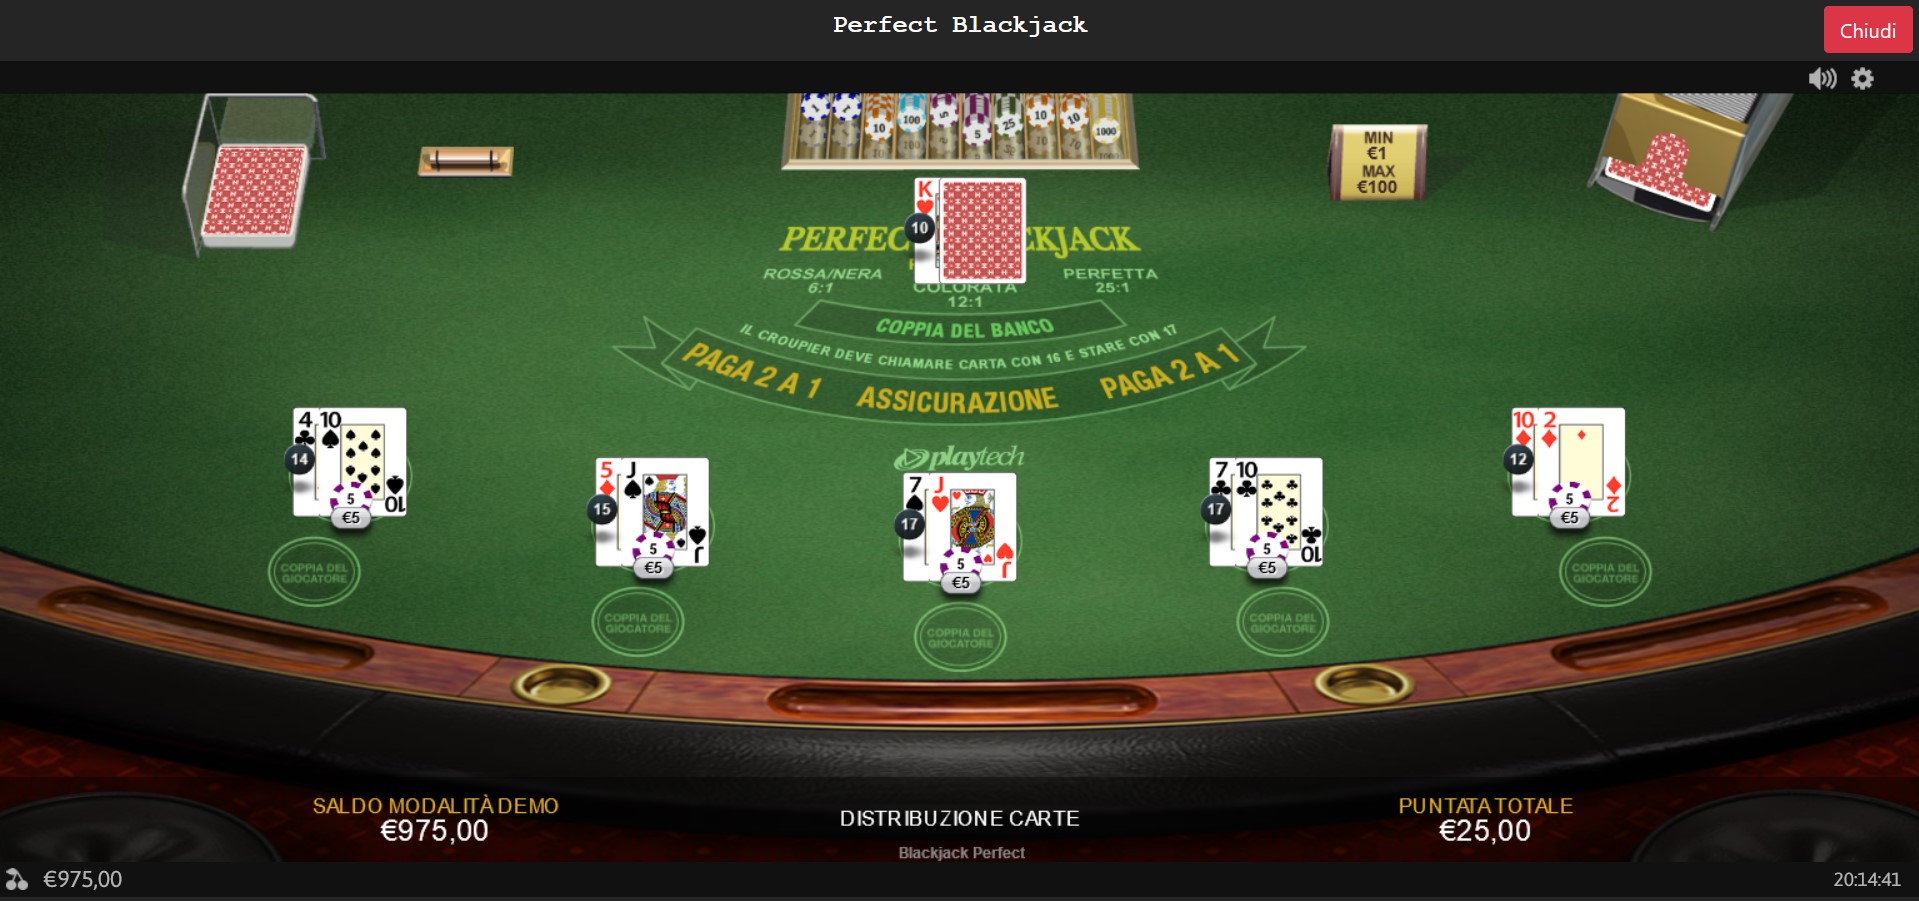
Task: Click the €5 chip on the center 7-Jack hand
Action: (x=960, y=573)
